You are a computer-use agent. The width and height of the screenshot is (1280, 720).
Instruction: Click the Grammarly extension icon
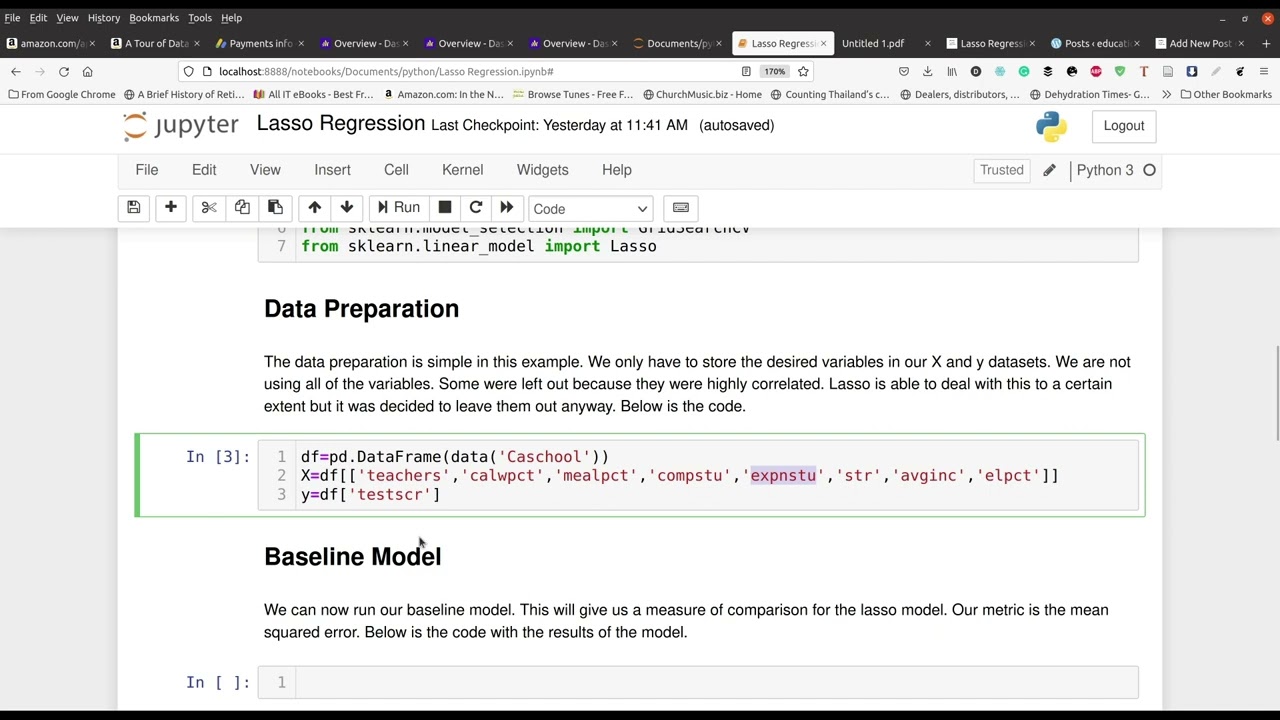click(1024, 72)
